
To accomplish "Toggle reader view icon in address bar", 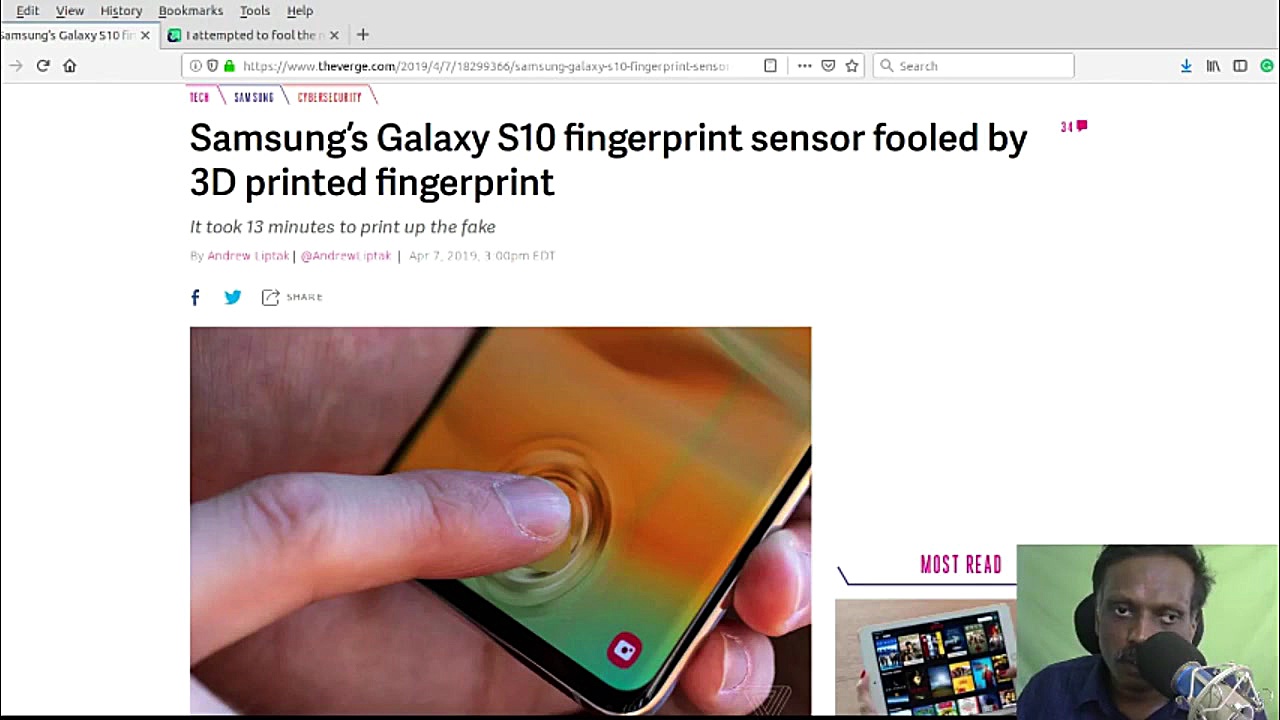I will [x=770, y=66].
